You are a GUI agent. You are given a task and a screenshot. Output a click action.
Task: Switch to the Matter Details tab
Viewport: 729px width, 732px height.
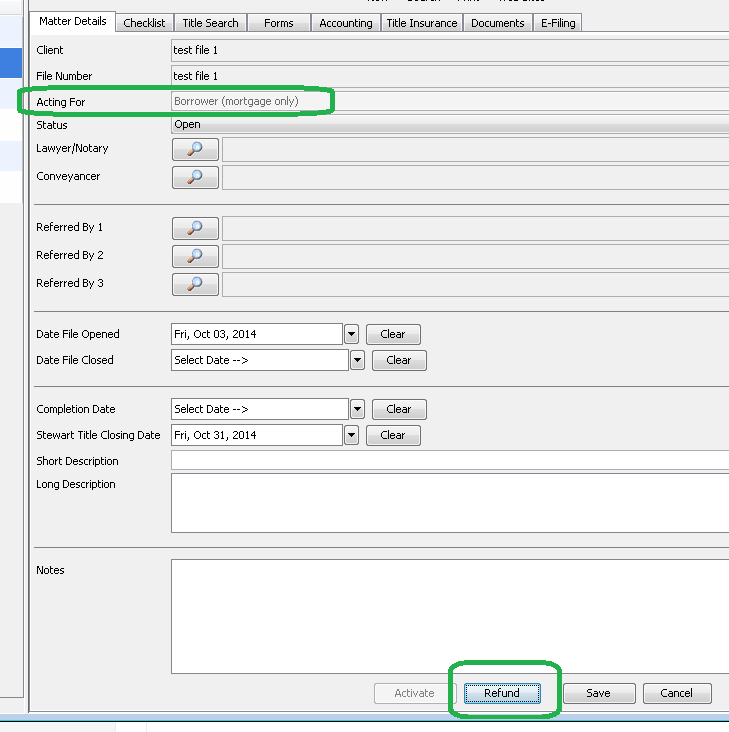(x=72, y=21)
